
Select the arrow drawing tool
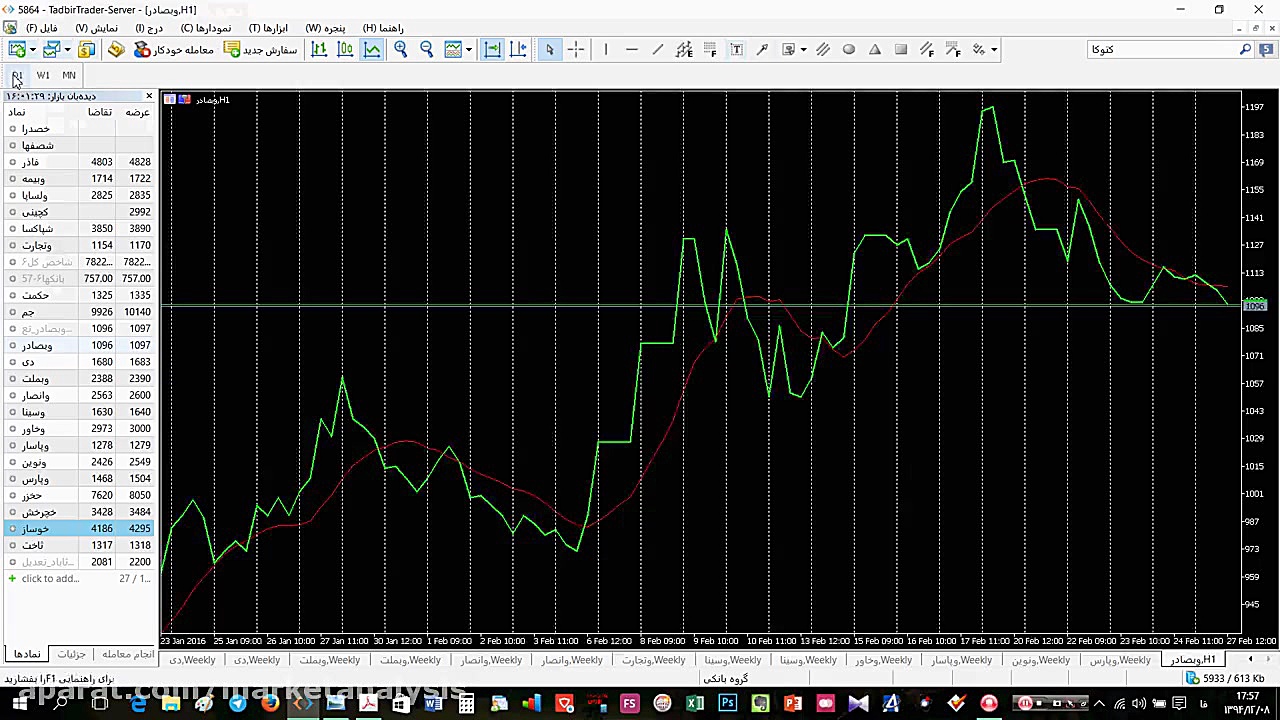point(762,49)
